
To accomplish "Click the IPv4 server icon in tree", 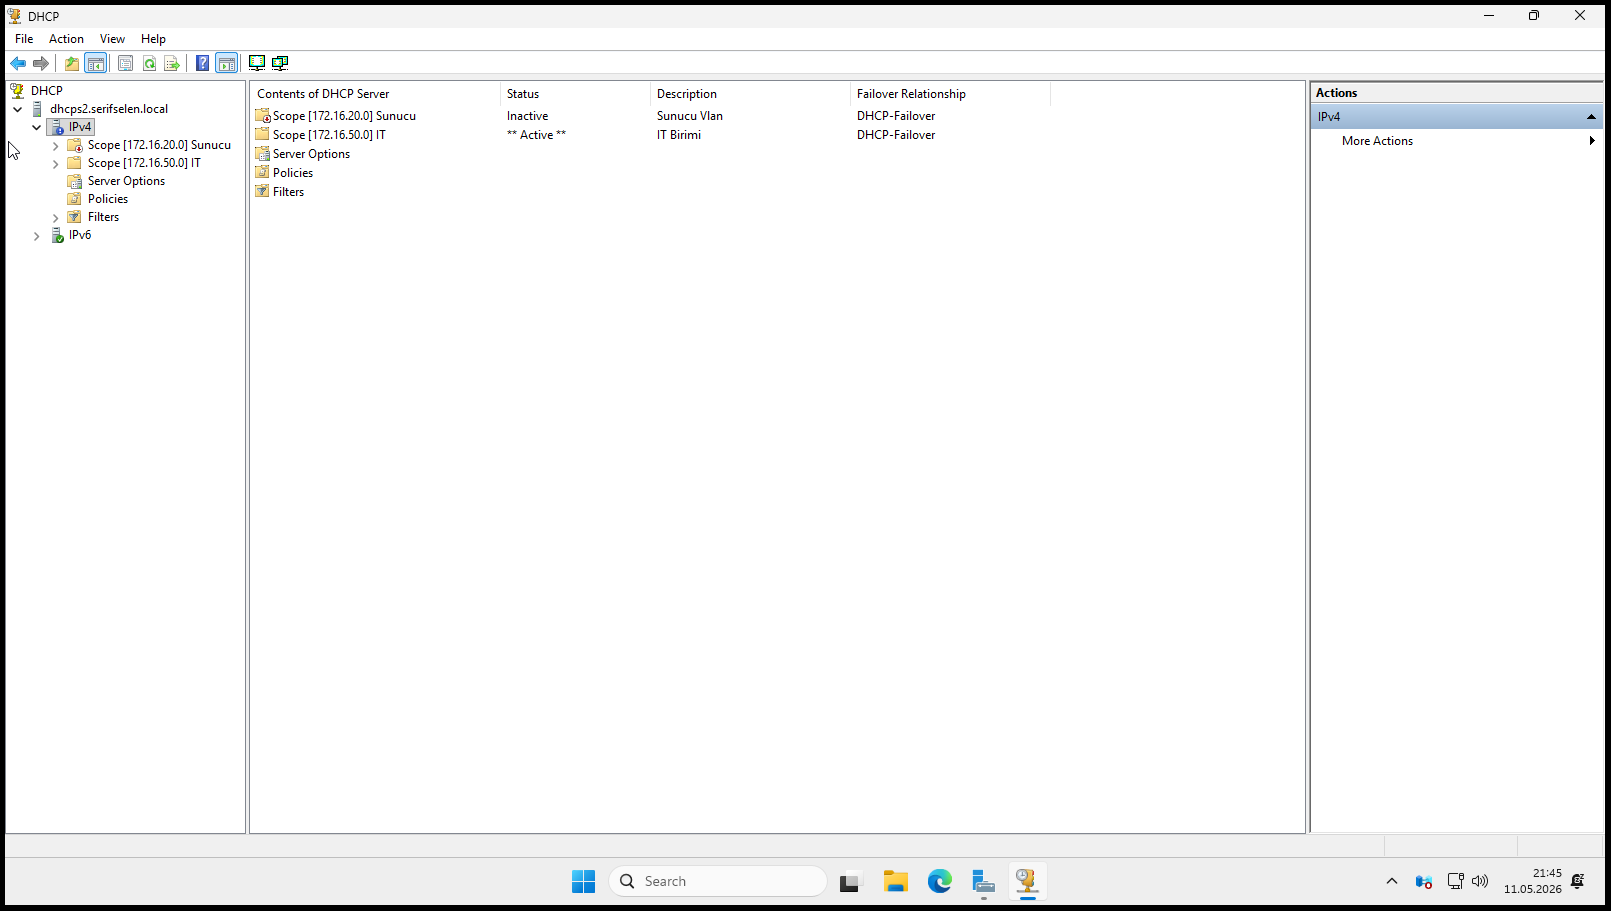I will pyautogui.click(x=58, y=127).
